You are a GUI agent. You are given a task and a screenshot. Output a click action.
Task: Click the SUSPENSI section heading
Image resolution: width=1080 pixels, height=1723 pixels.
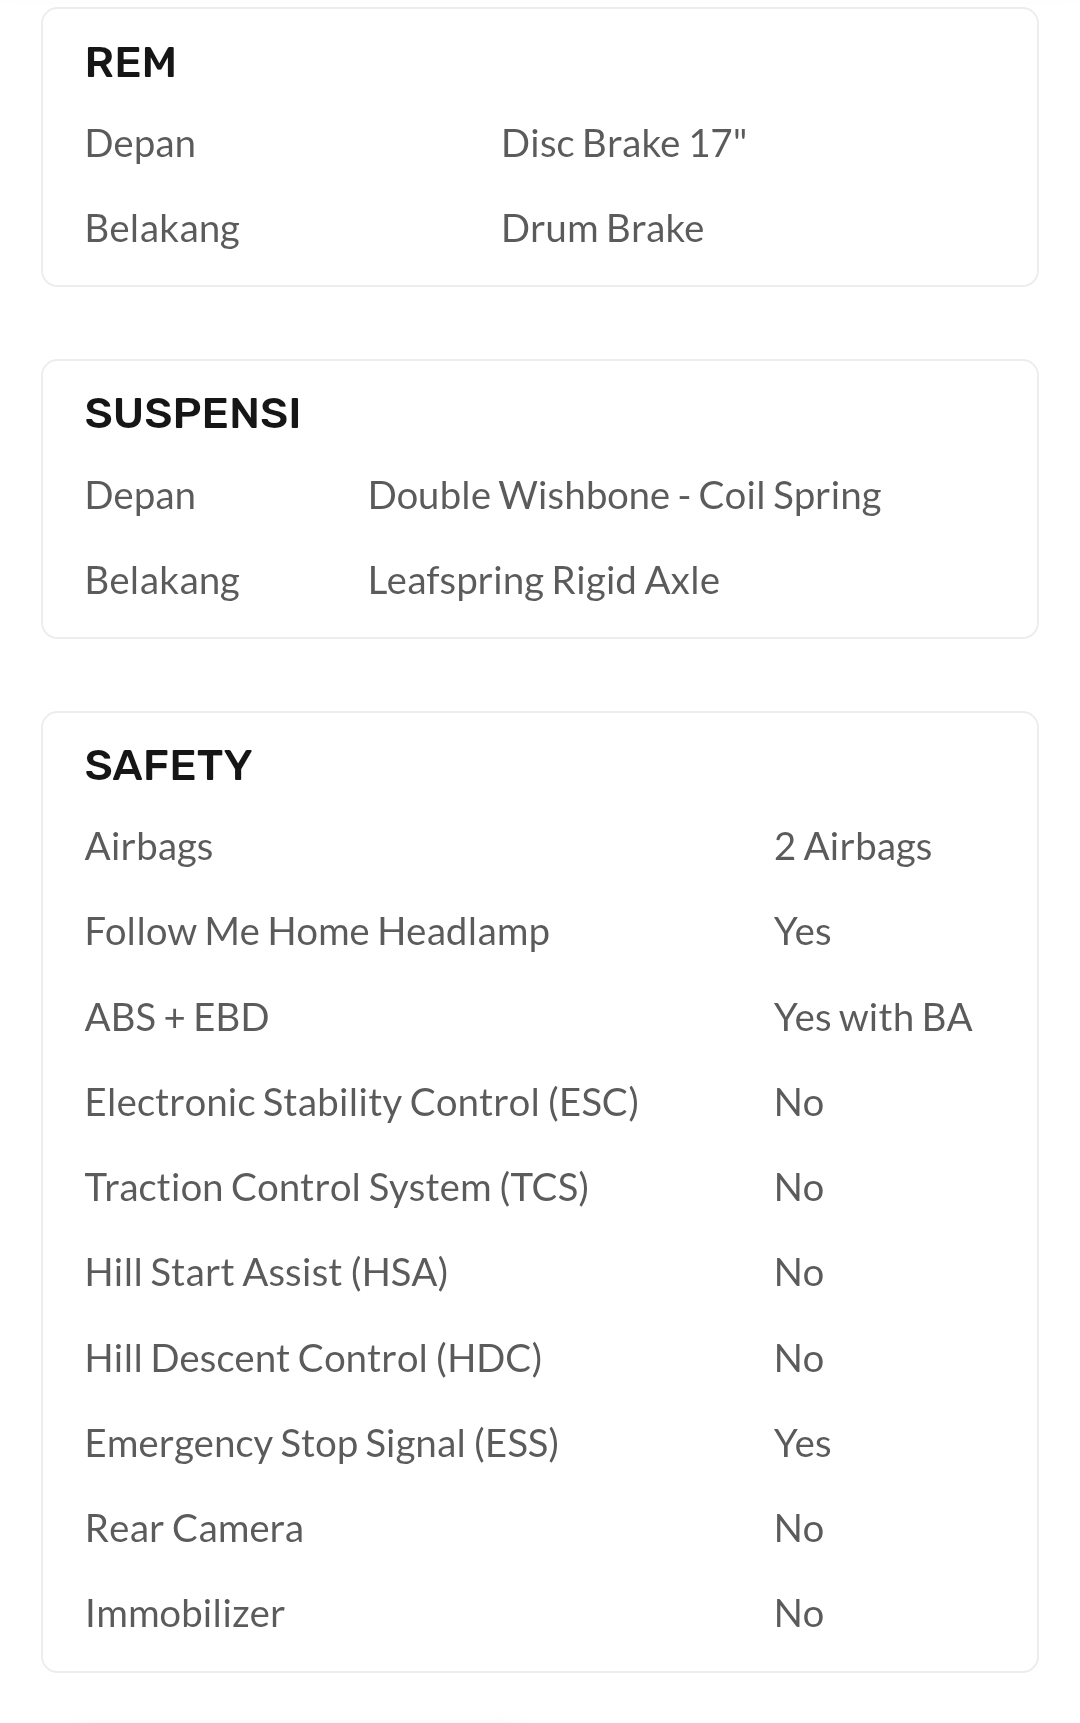(x=192, y=414)
